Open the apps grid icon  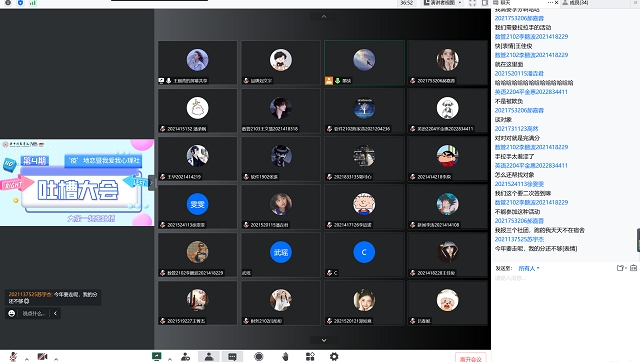310,356
